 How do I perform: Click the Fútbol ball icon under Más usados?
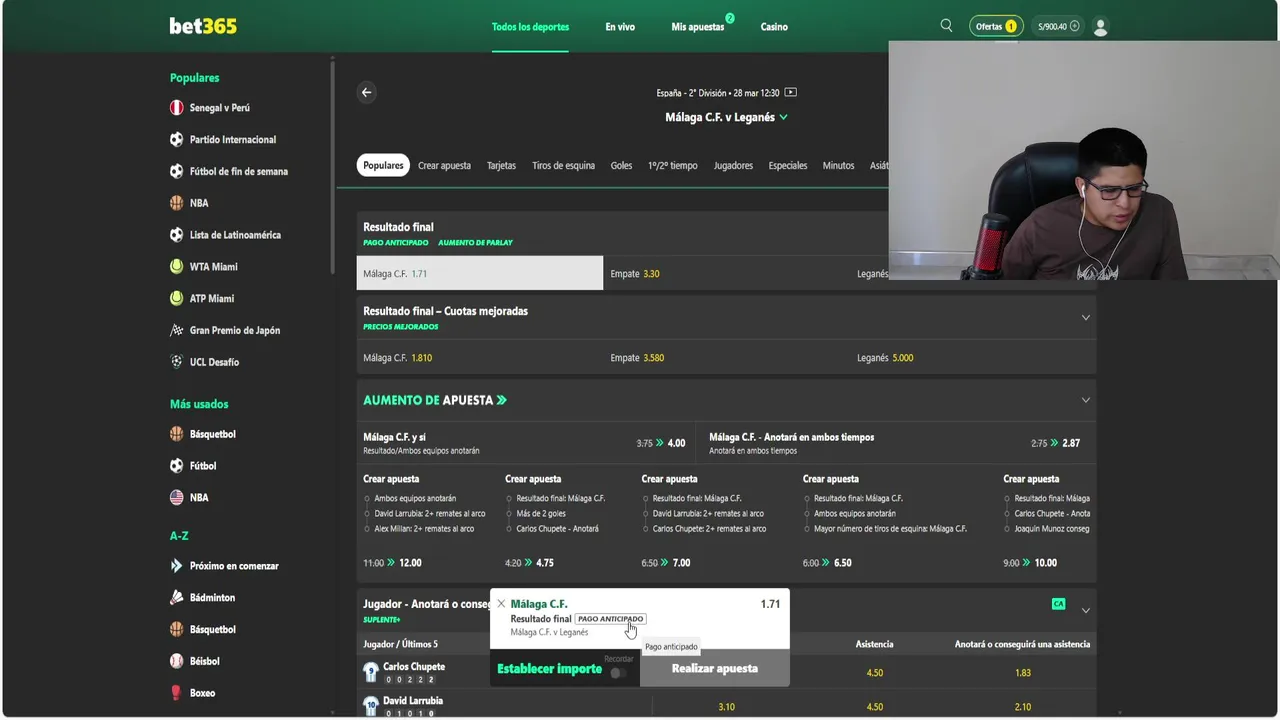(x=176, y=466)
